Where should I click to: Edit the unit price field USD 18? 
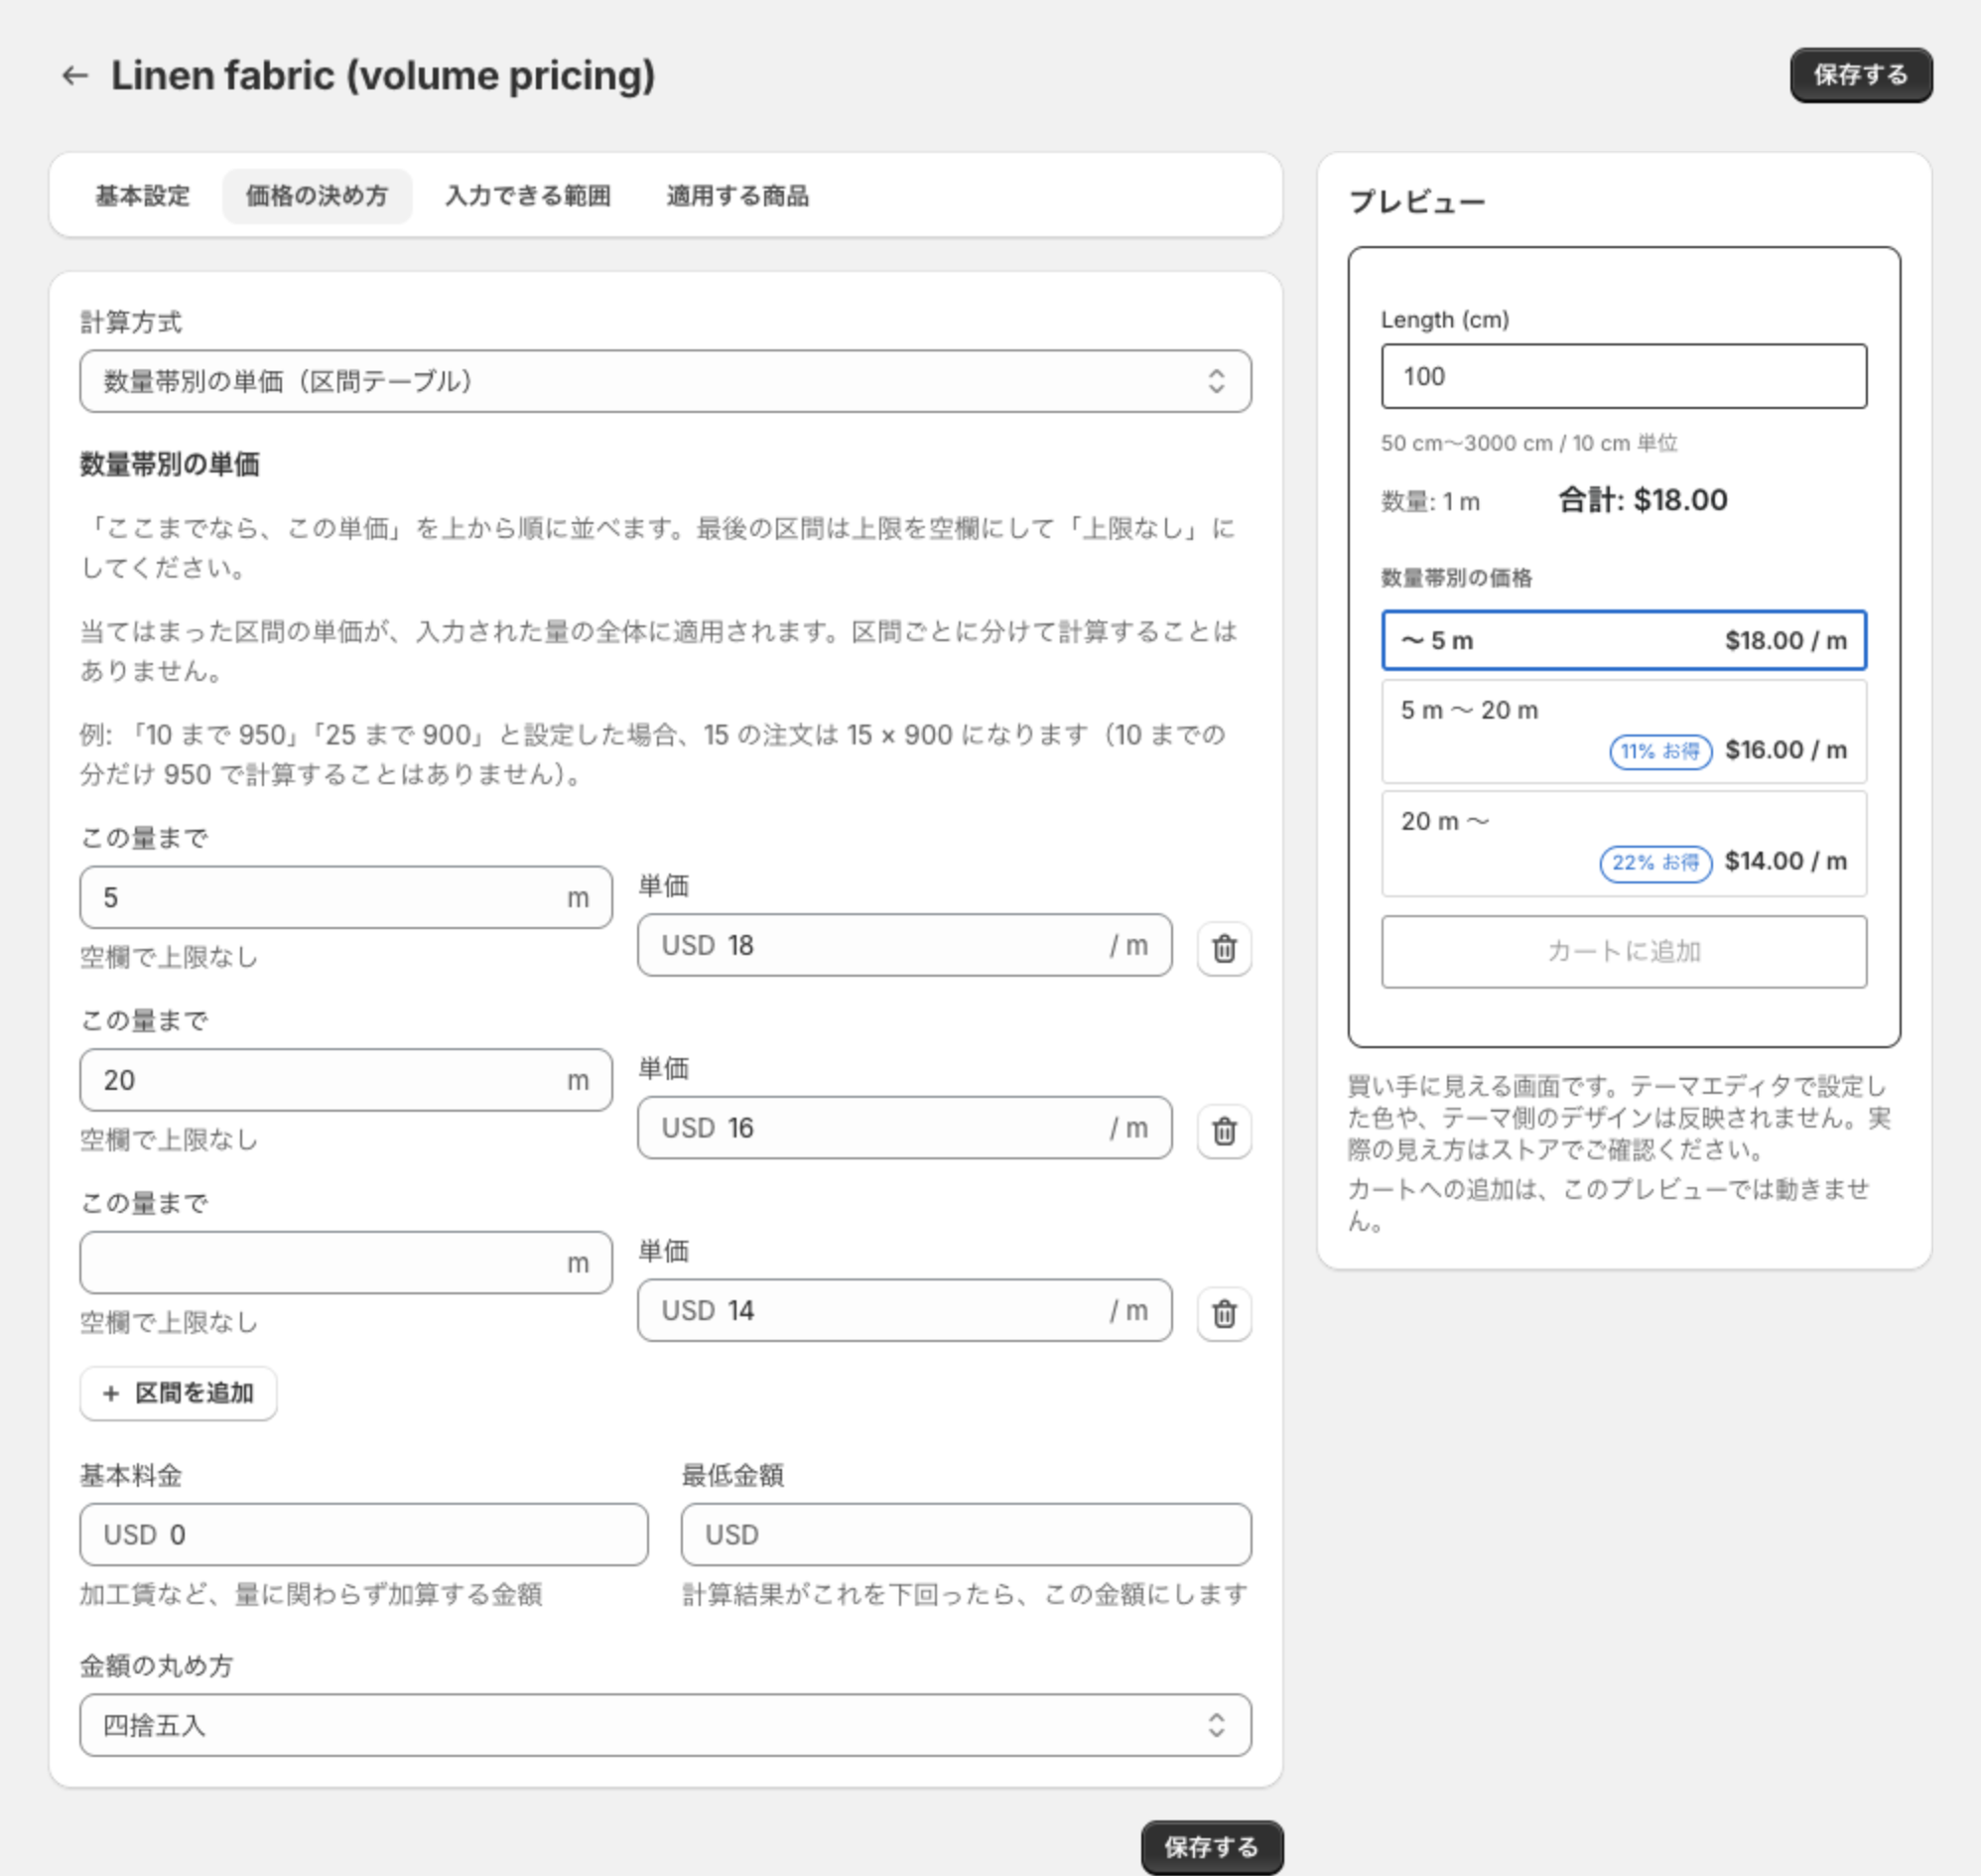904,945
